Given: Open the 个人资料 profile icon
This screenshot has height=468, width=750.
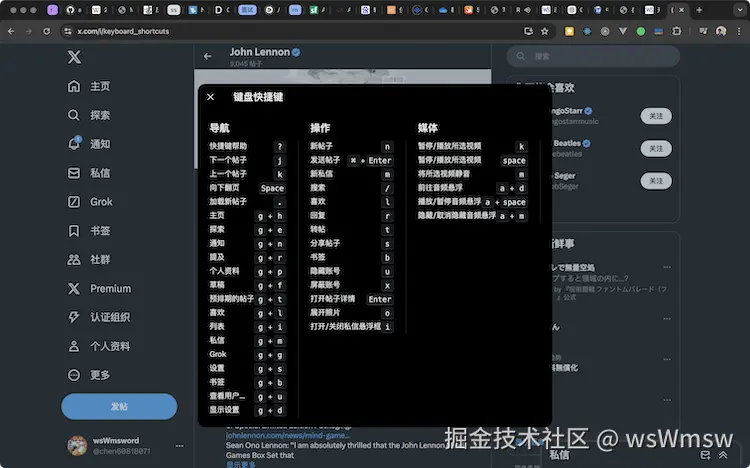Looking at the screenshot, I should coord(74,346).
